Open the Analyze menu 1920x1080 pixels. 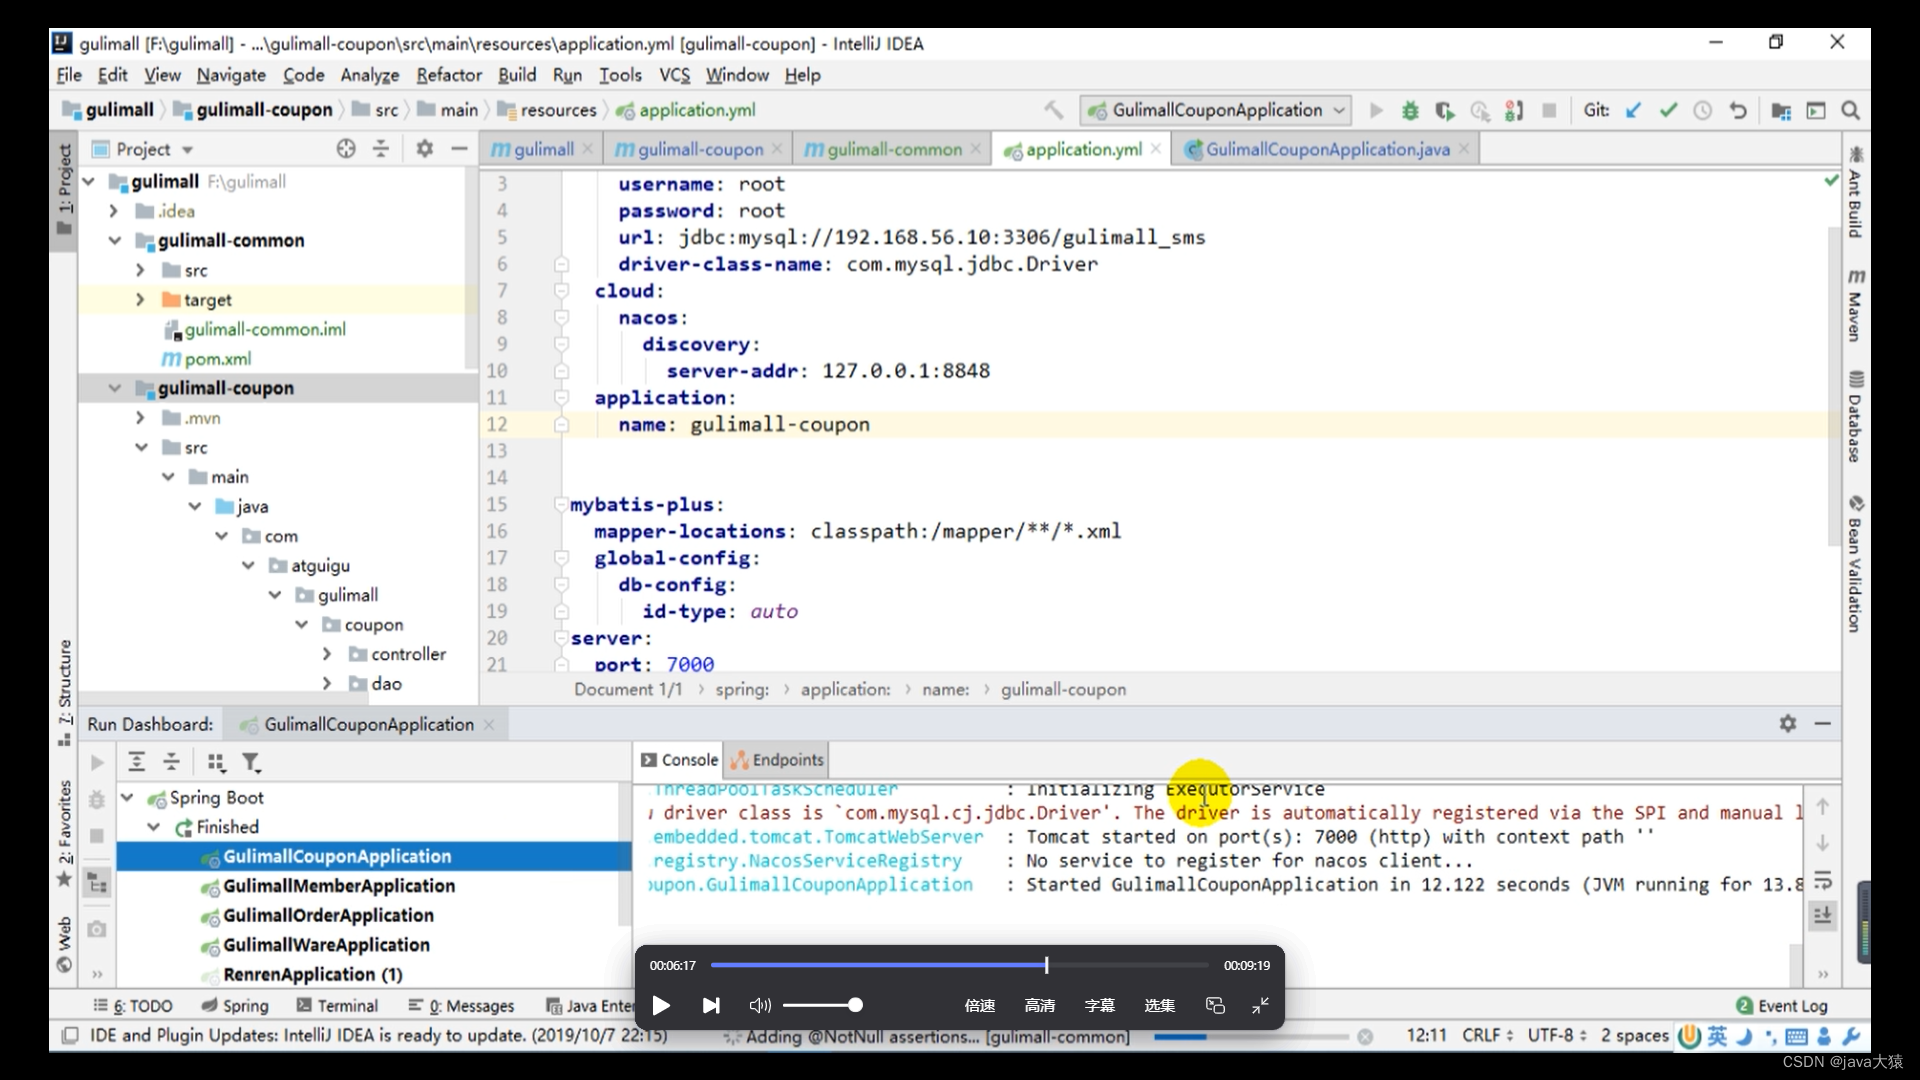(x=369, y=75)
